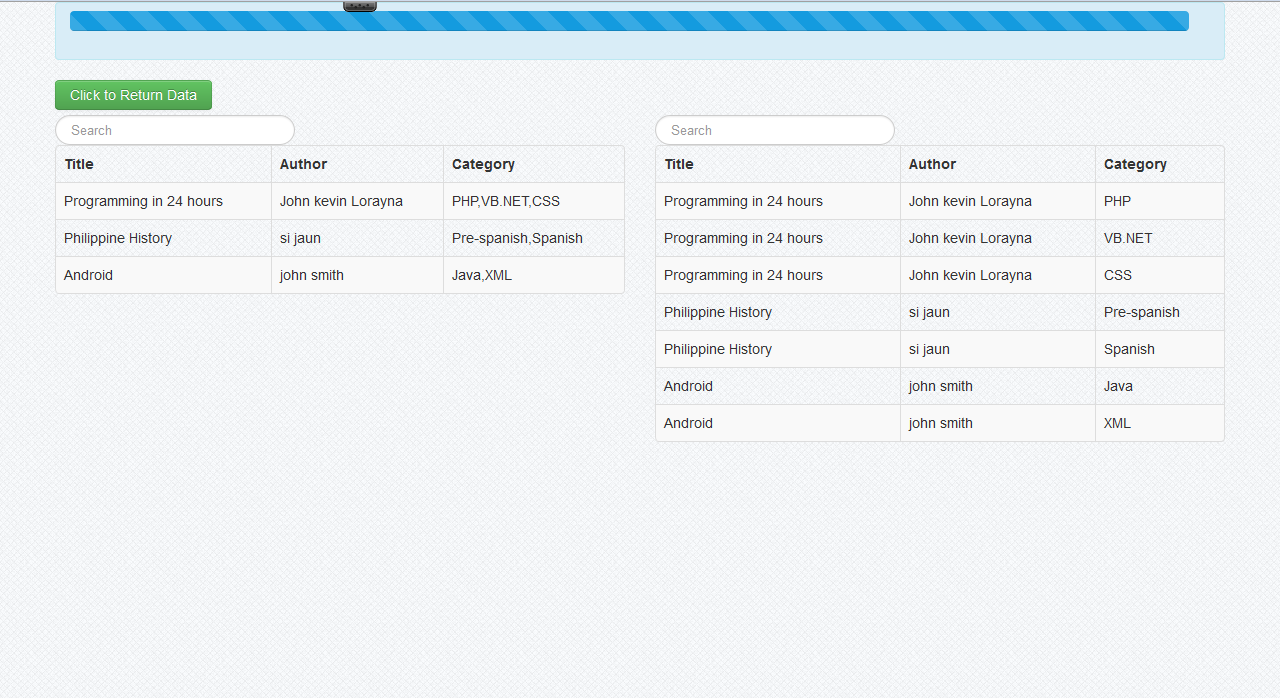1280x698 pixels.
Task: Select the Author header in the left table
Action: [303, 164]
